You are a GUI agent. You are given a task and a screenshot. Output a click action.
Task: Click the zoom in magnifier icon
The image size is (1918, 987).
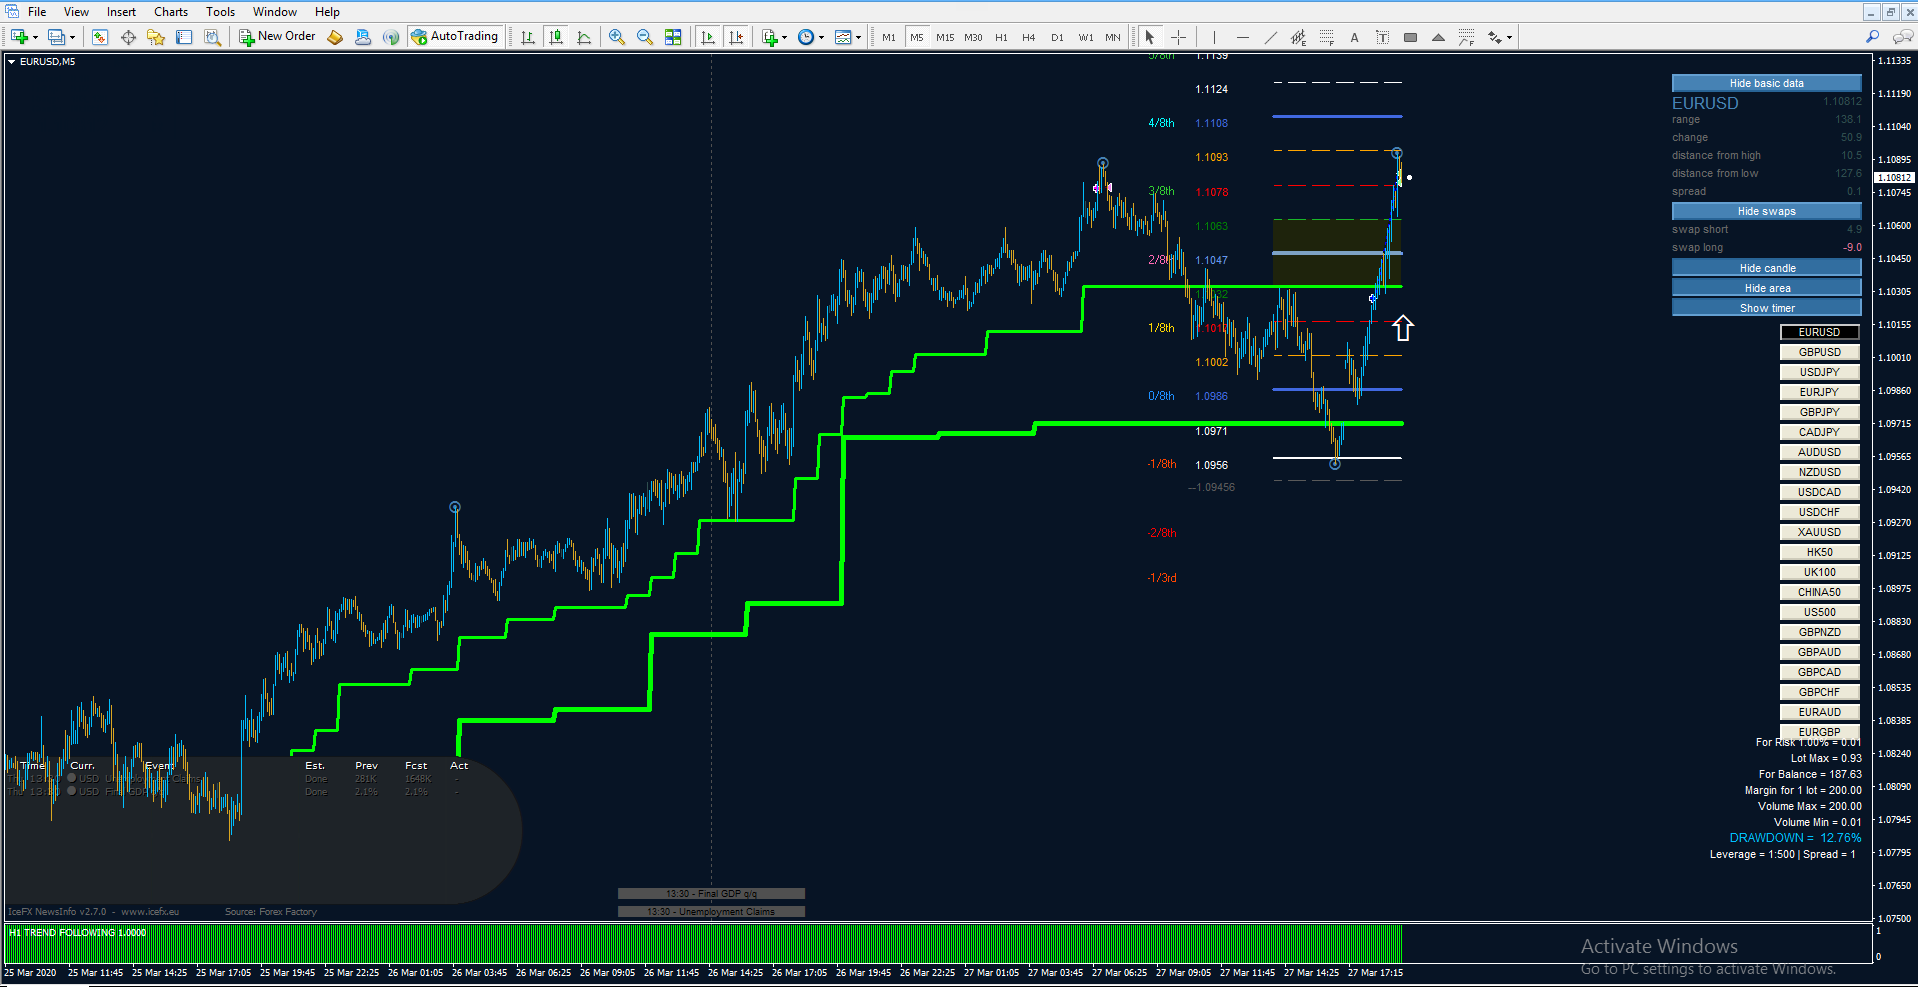tap(617, 37)
